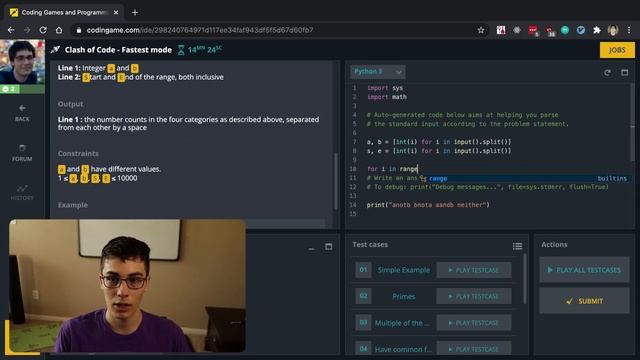Open the FORUM sidebar item
Screen dimensions: 640x360
coord(22,153)
